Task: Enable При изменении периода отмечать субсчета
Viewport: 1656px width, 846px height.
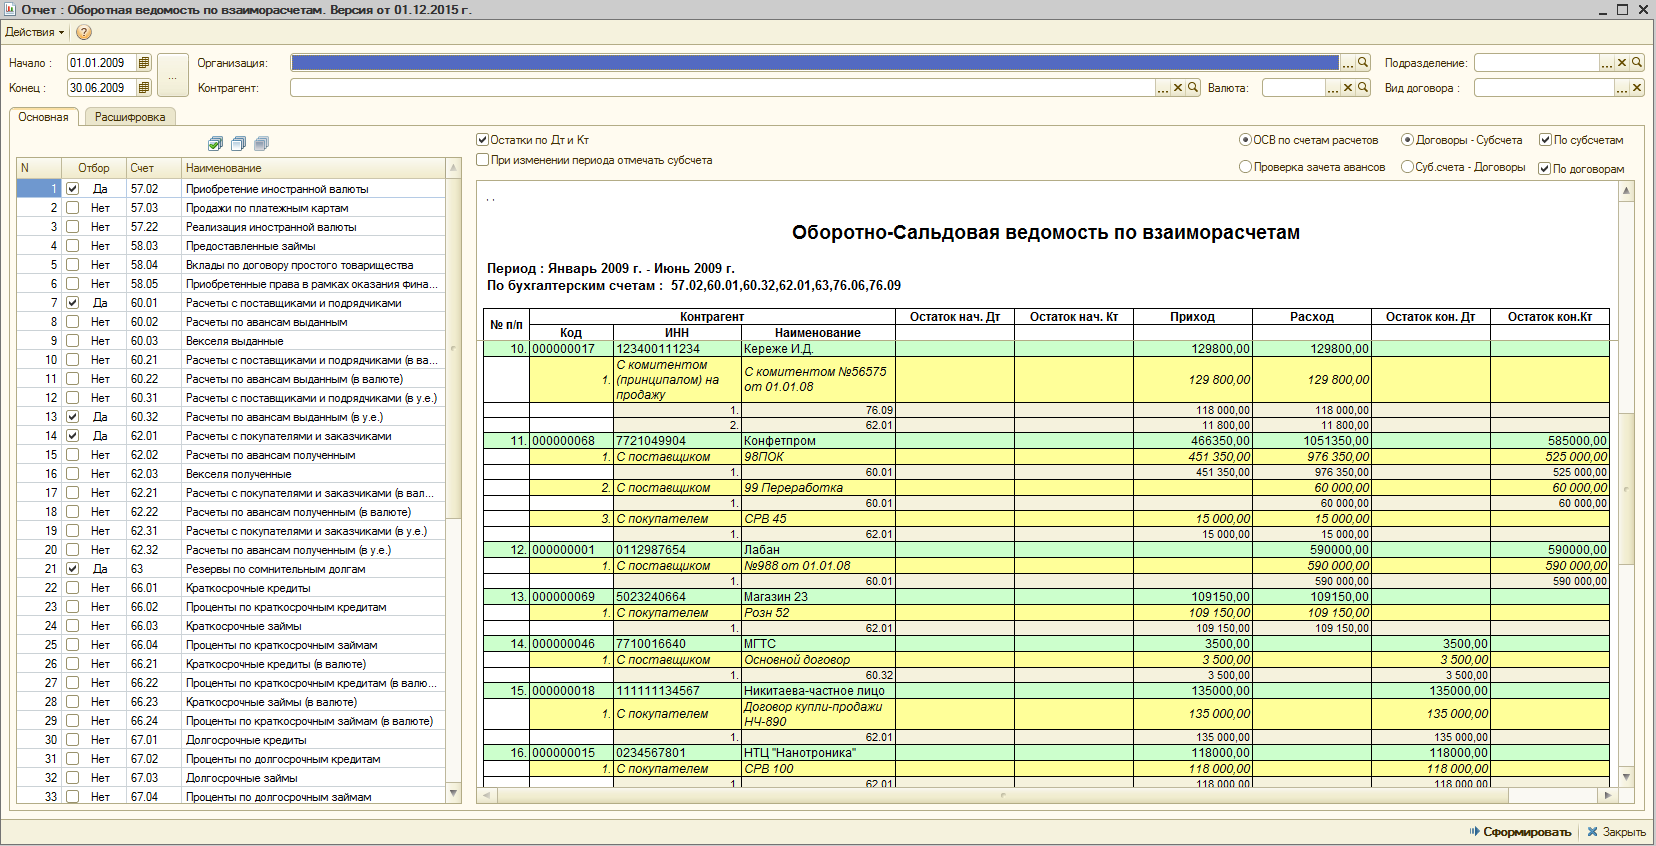Action: coord(483,160)
